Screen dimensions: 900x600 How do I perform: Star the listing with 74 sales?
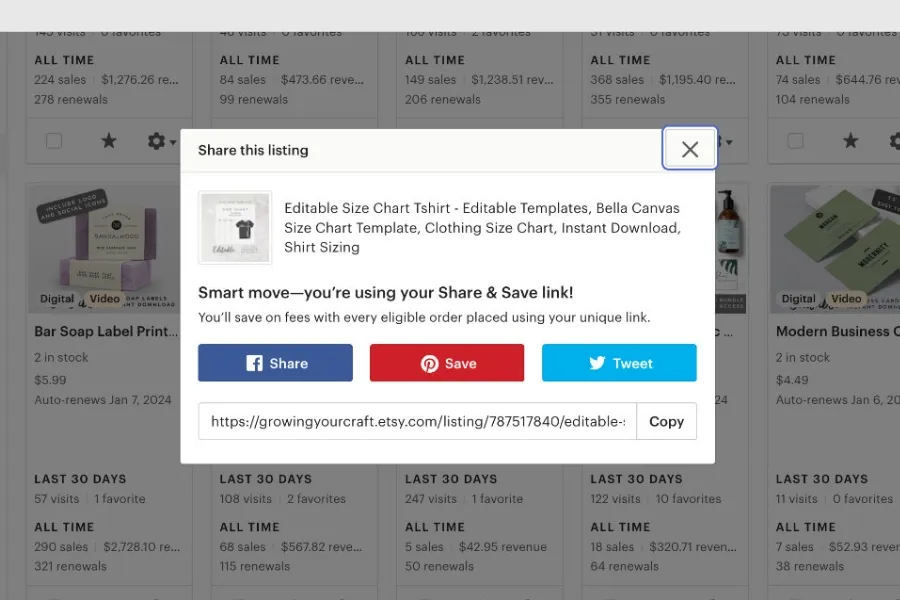(x=851, y=140)
